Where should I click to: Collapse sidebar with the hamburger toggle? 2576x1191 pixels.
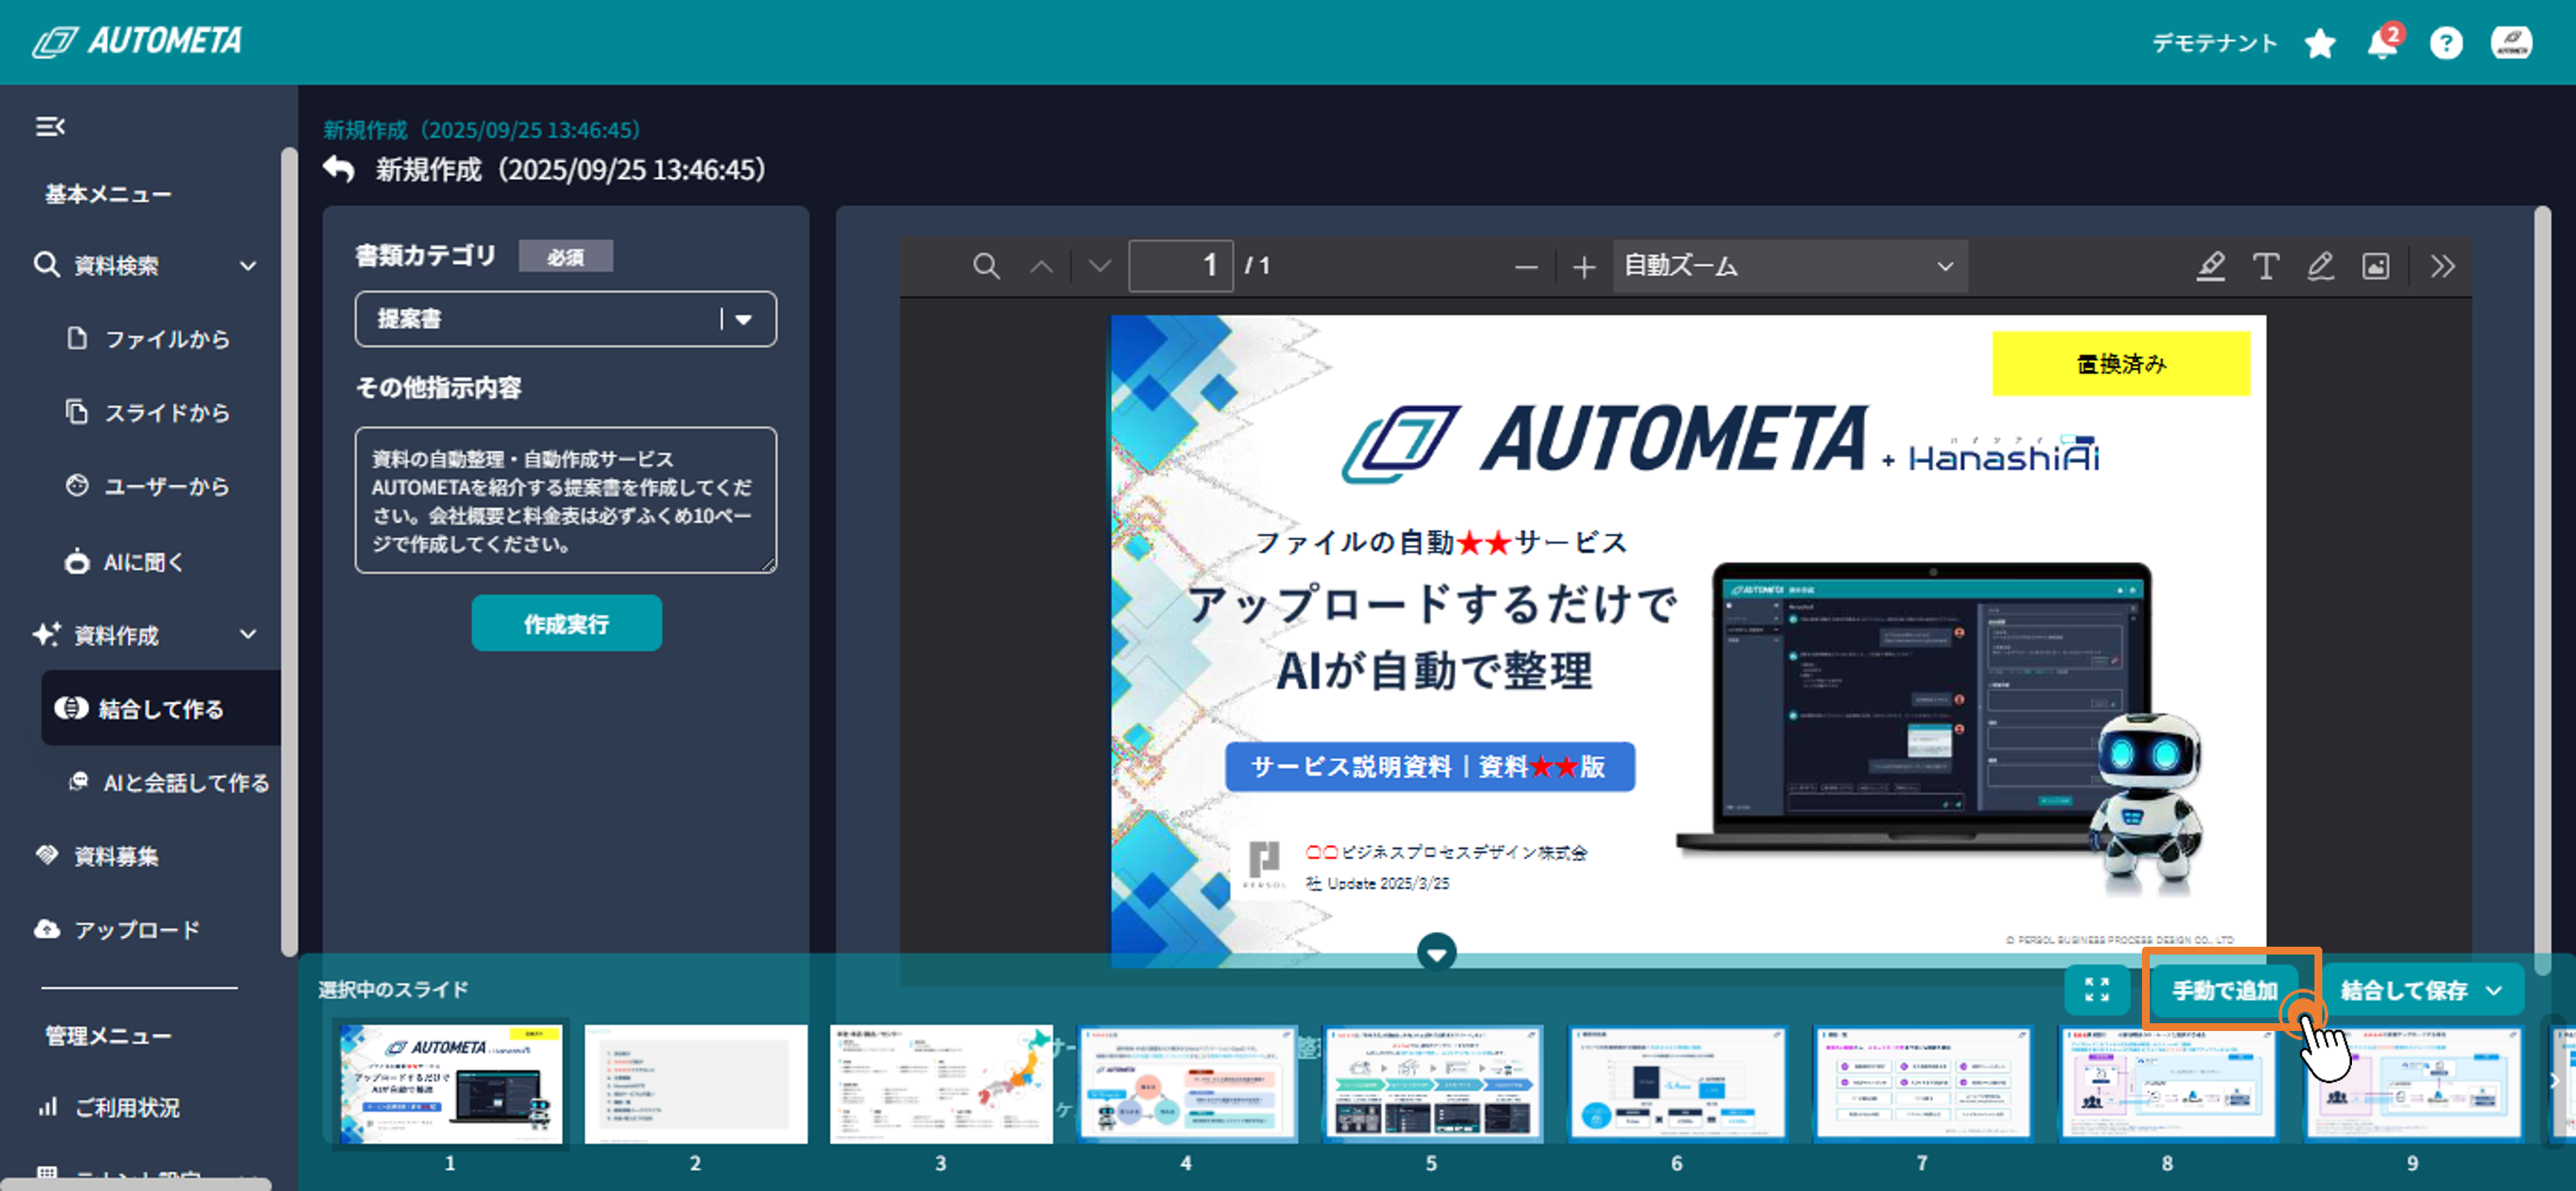(x=50, y=127)
